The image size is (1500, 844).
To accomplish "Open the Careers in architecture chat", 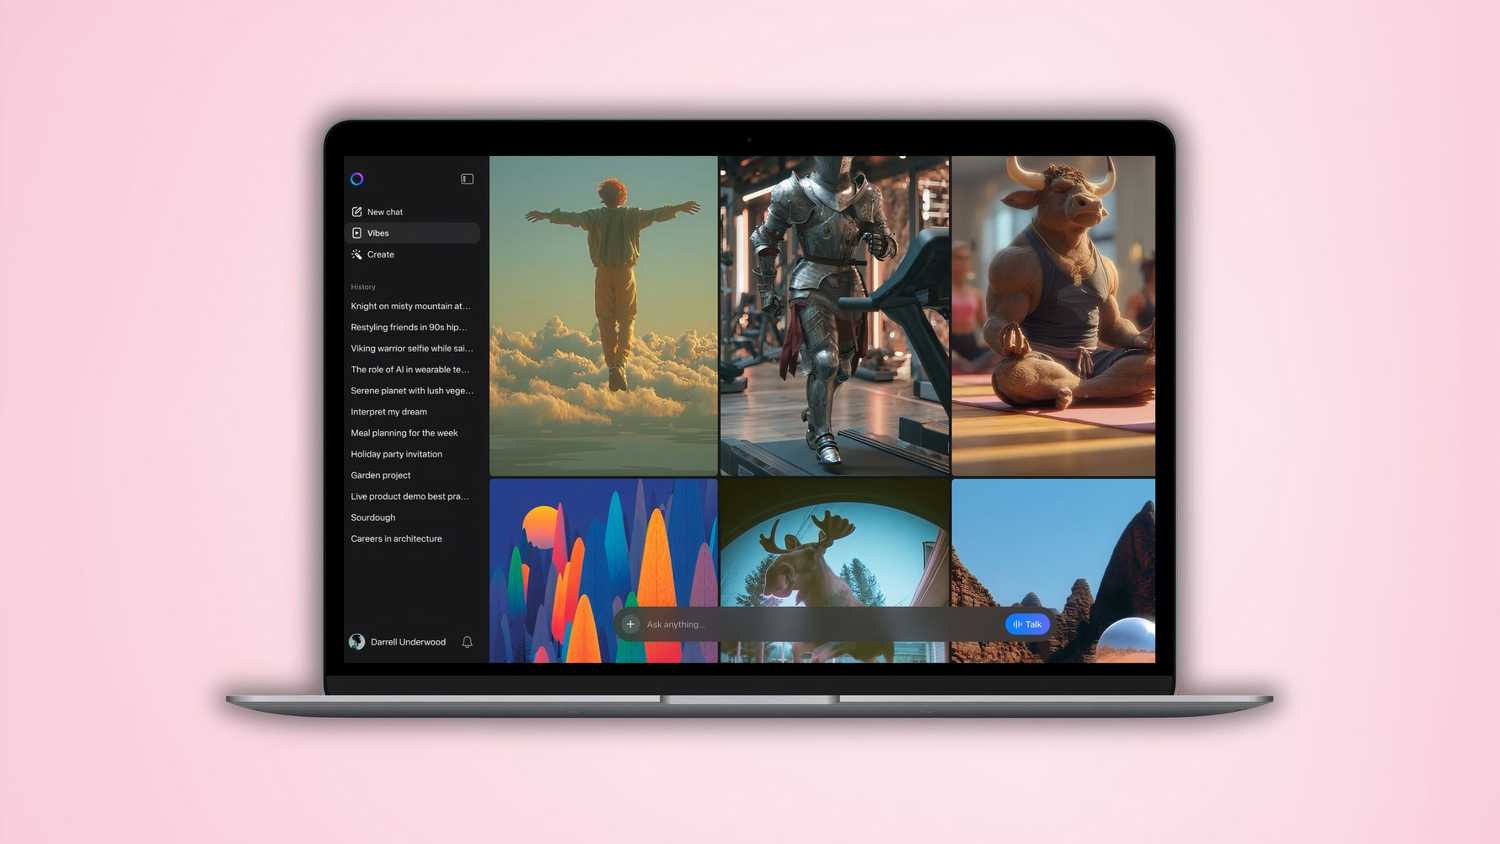I will (396, 538).
